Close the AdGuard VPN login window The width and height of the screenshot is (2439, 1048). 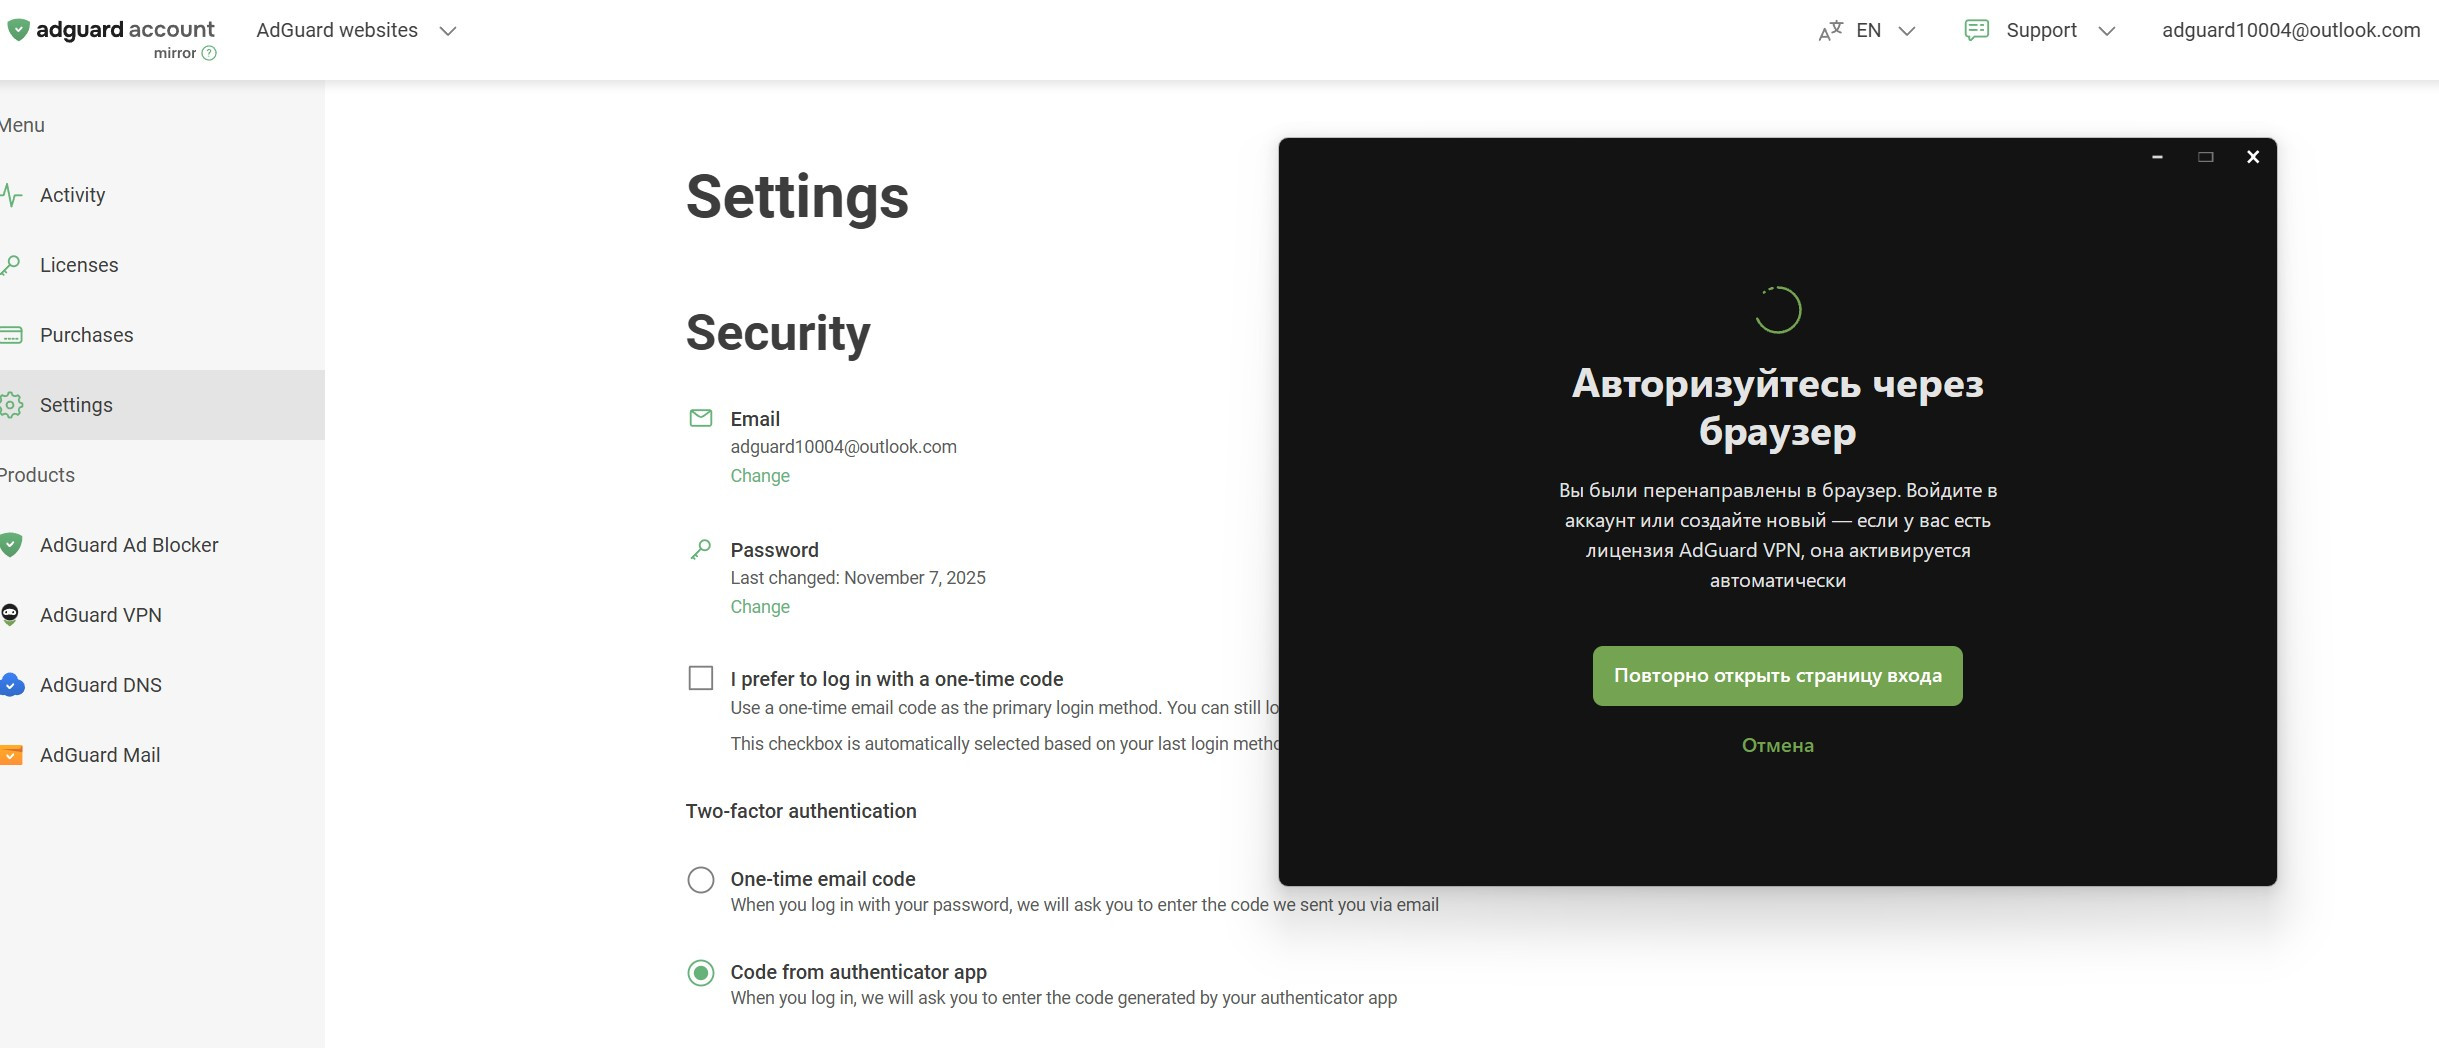coord(2253,157)
